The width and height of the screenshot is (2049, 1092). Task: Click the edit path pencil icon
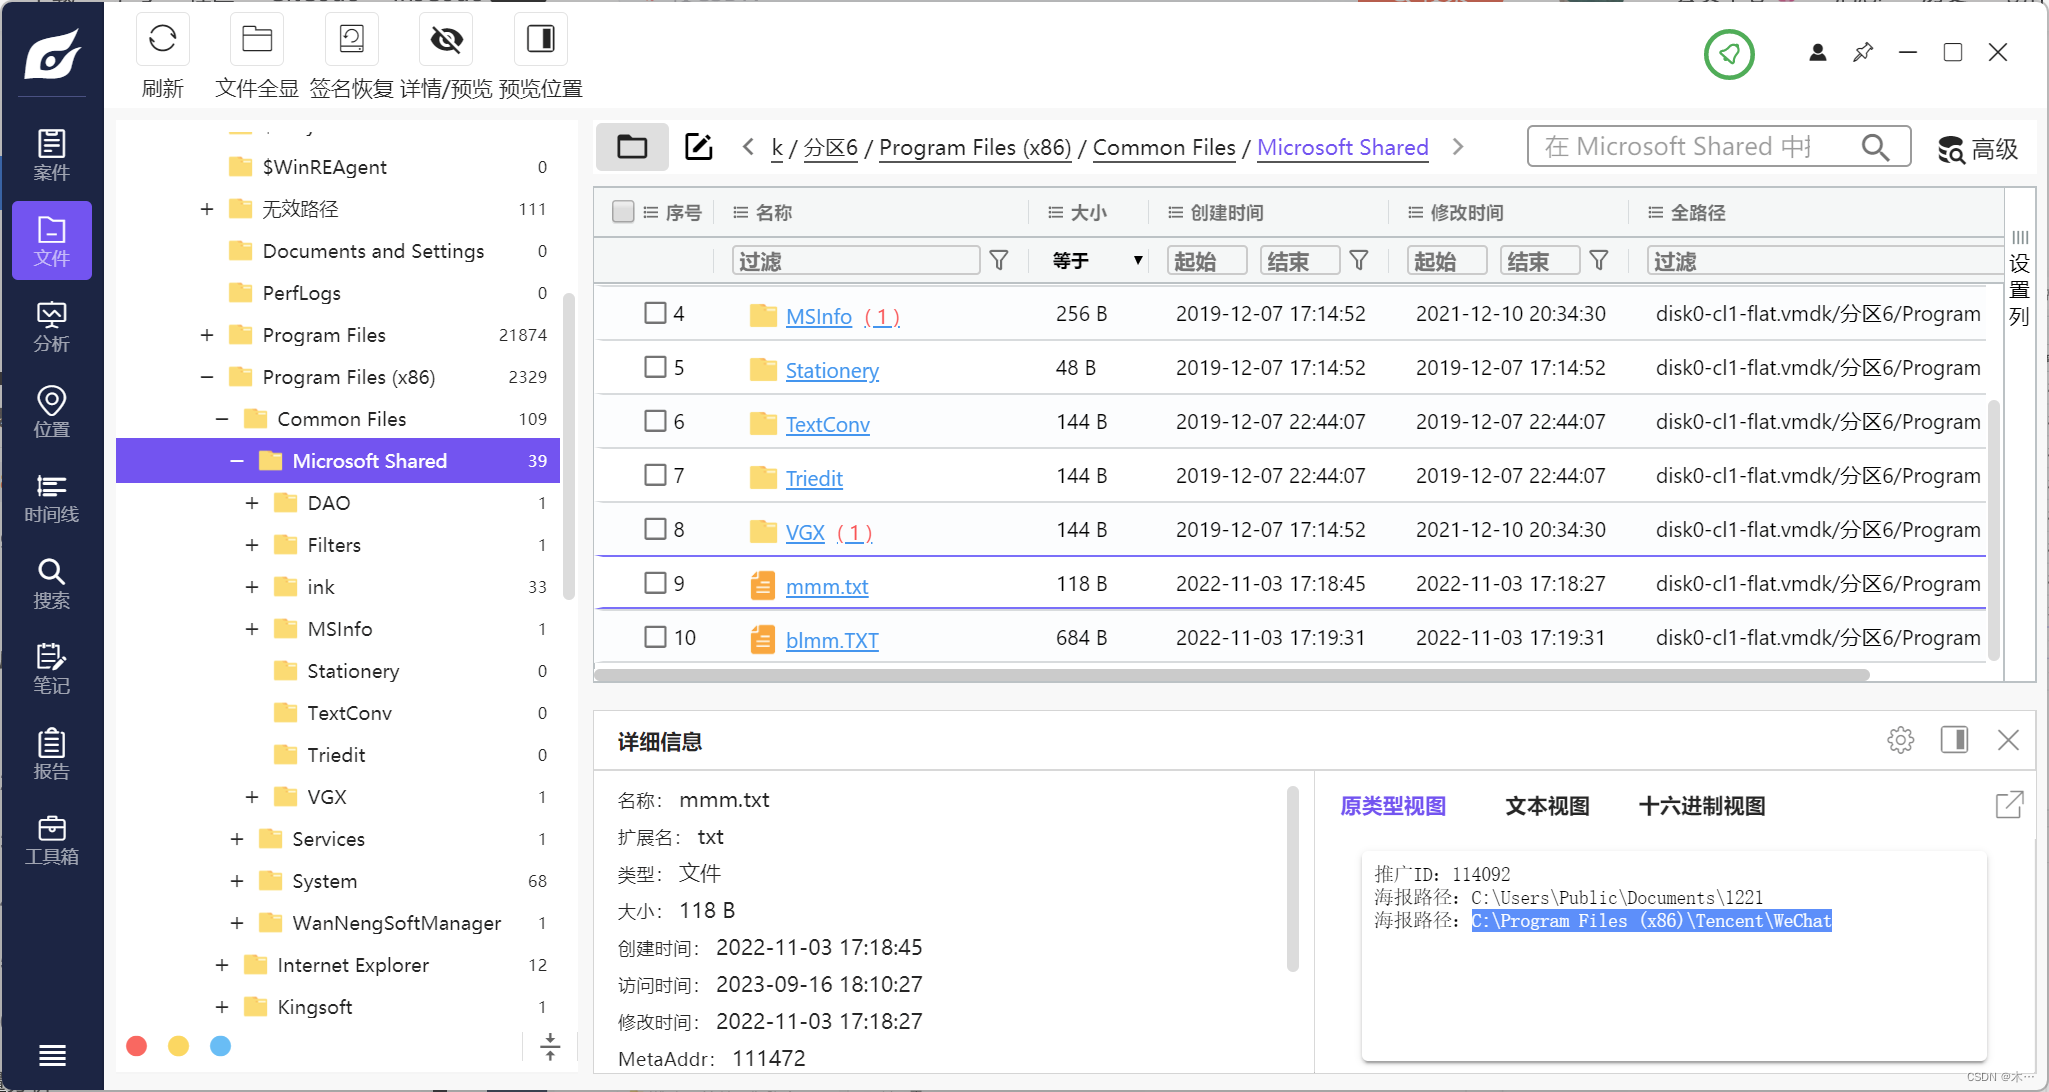pos(698,147)
